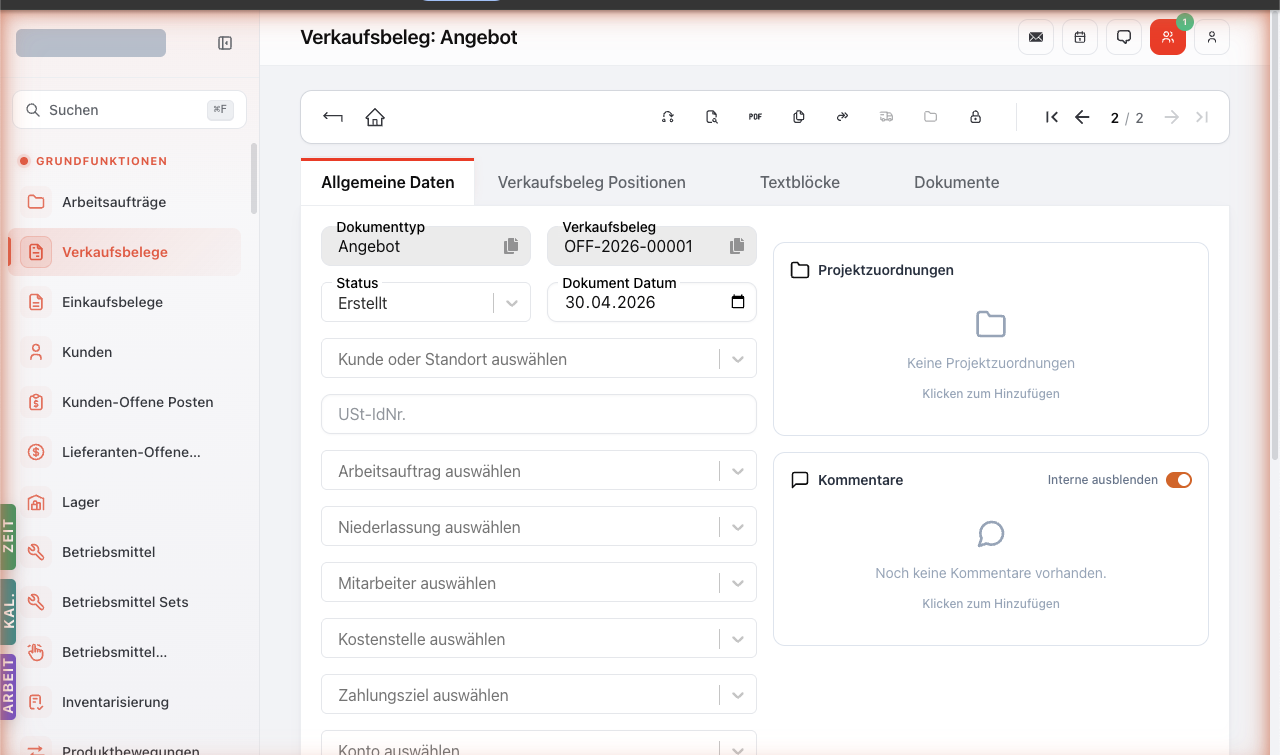Screen dimensions: 1280x755
Task: Open the chat bubble icon in header
Action: pos(1124,37)
